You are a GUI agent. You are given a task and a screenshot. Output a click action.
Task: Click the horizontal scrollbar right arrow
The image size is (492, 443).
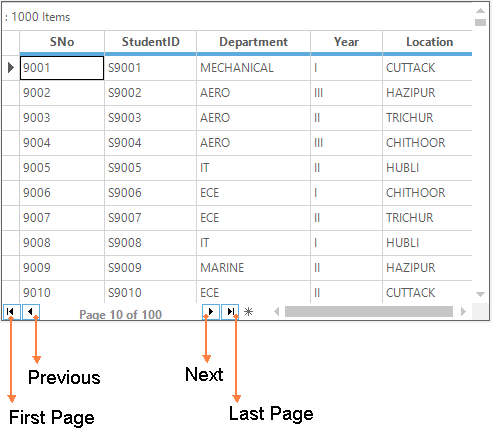463,312
